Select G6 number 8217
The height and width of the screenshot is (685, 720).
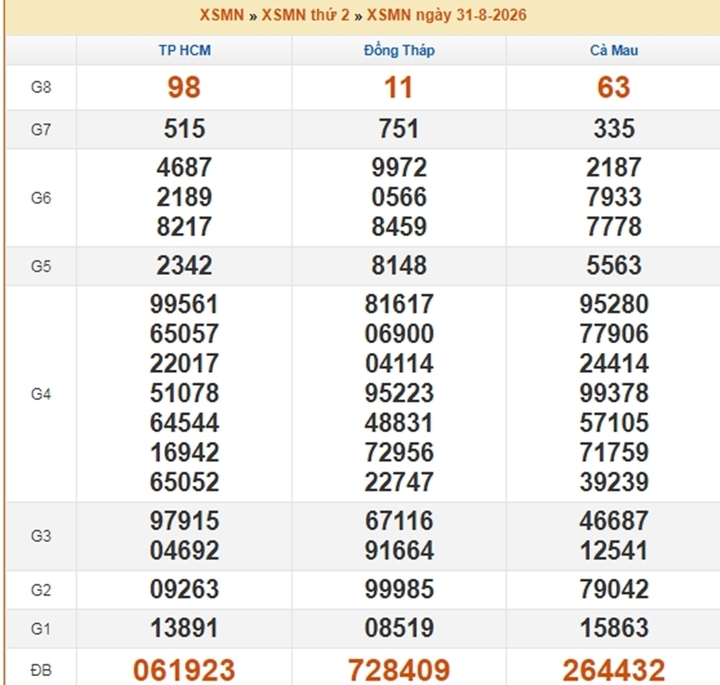184,227
